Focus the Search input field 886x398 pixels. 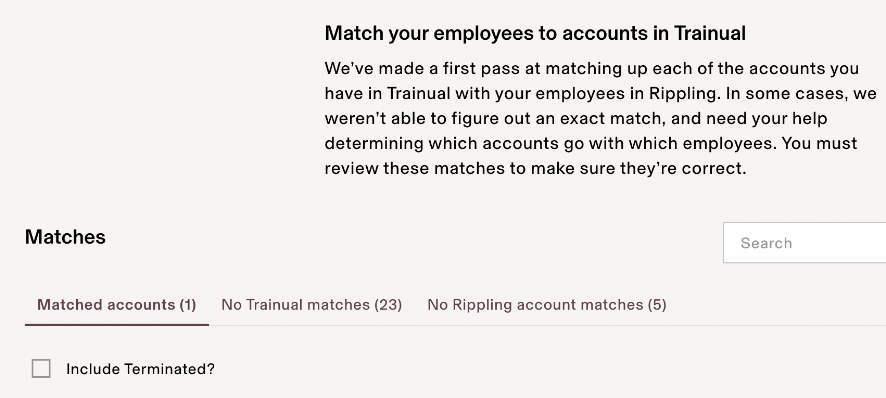pyautogui.click(x=805, y=243)
